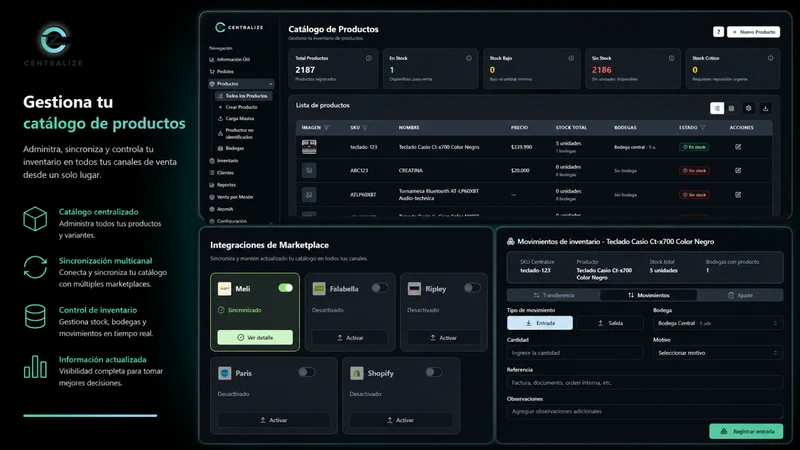The height and width of the screenshot is (450, 800).
Task: Show info for Stock Bajo card
Action: pyautogui.click(x=571, y=58)
